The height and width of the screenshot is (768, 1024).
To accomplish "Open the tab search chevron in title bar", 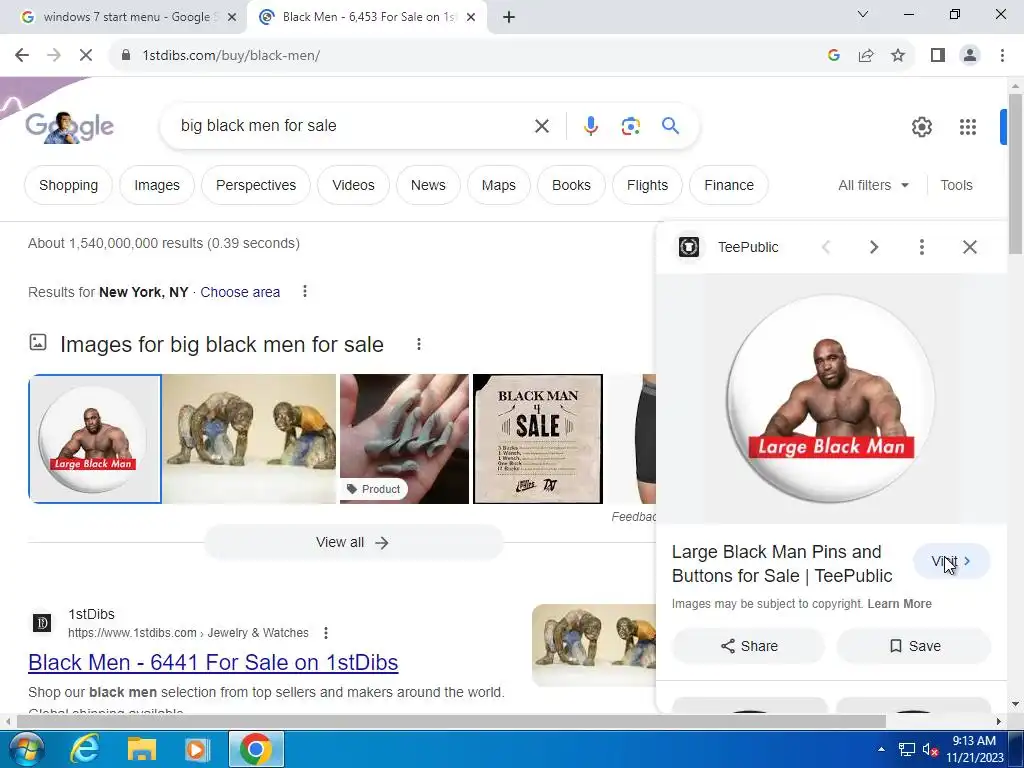I will [863, 14].
